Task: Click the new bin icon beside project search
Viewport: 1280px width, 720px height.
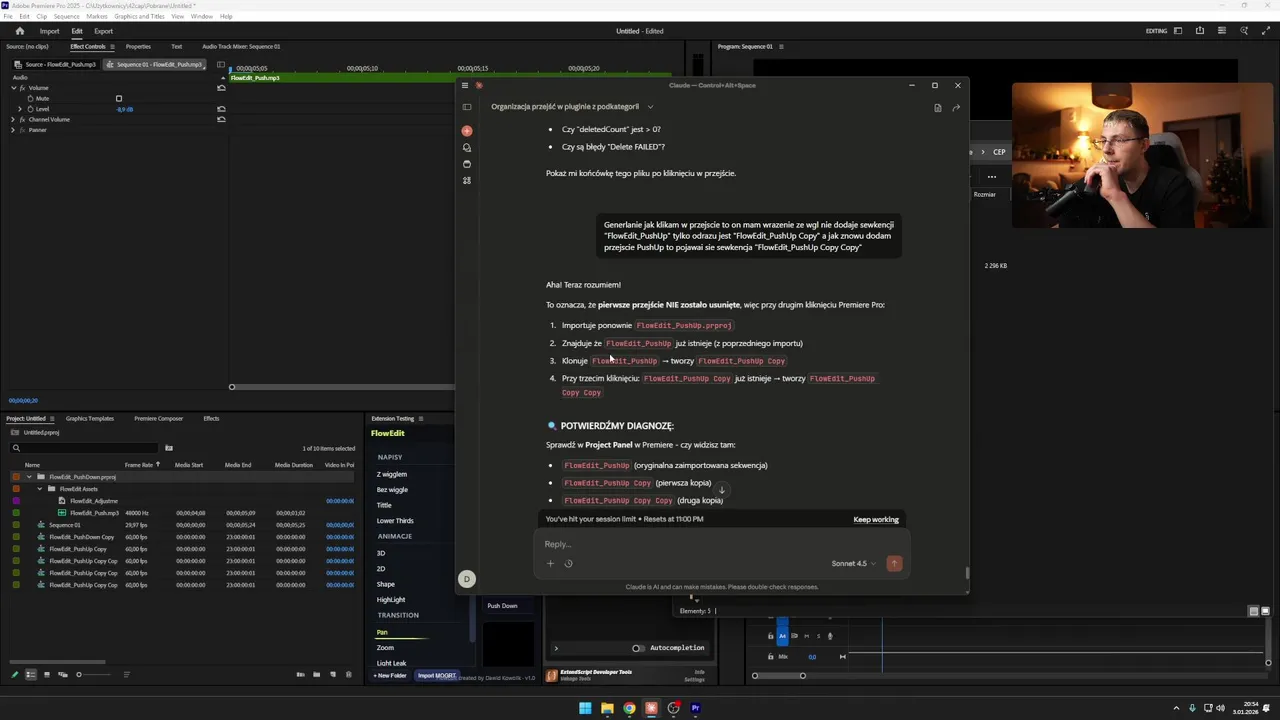Action: (169, 448)
